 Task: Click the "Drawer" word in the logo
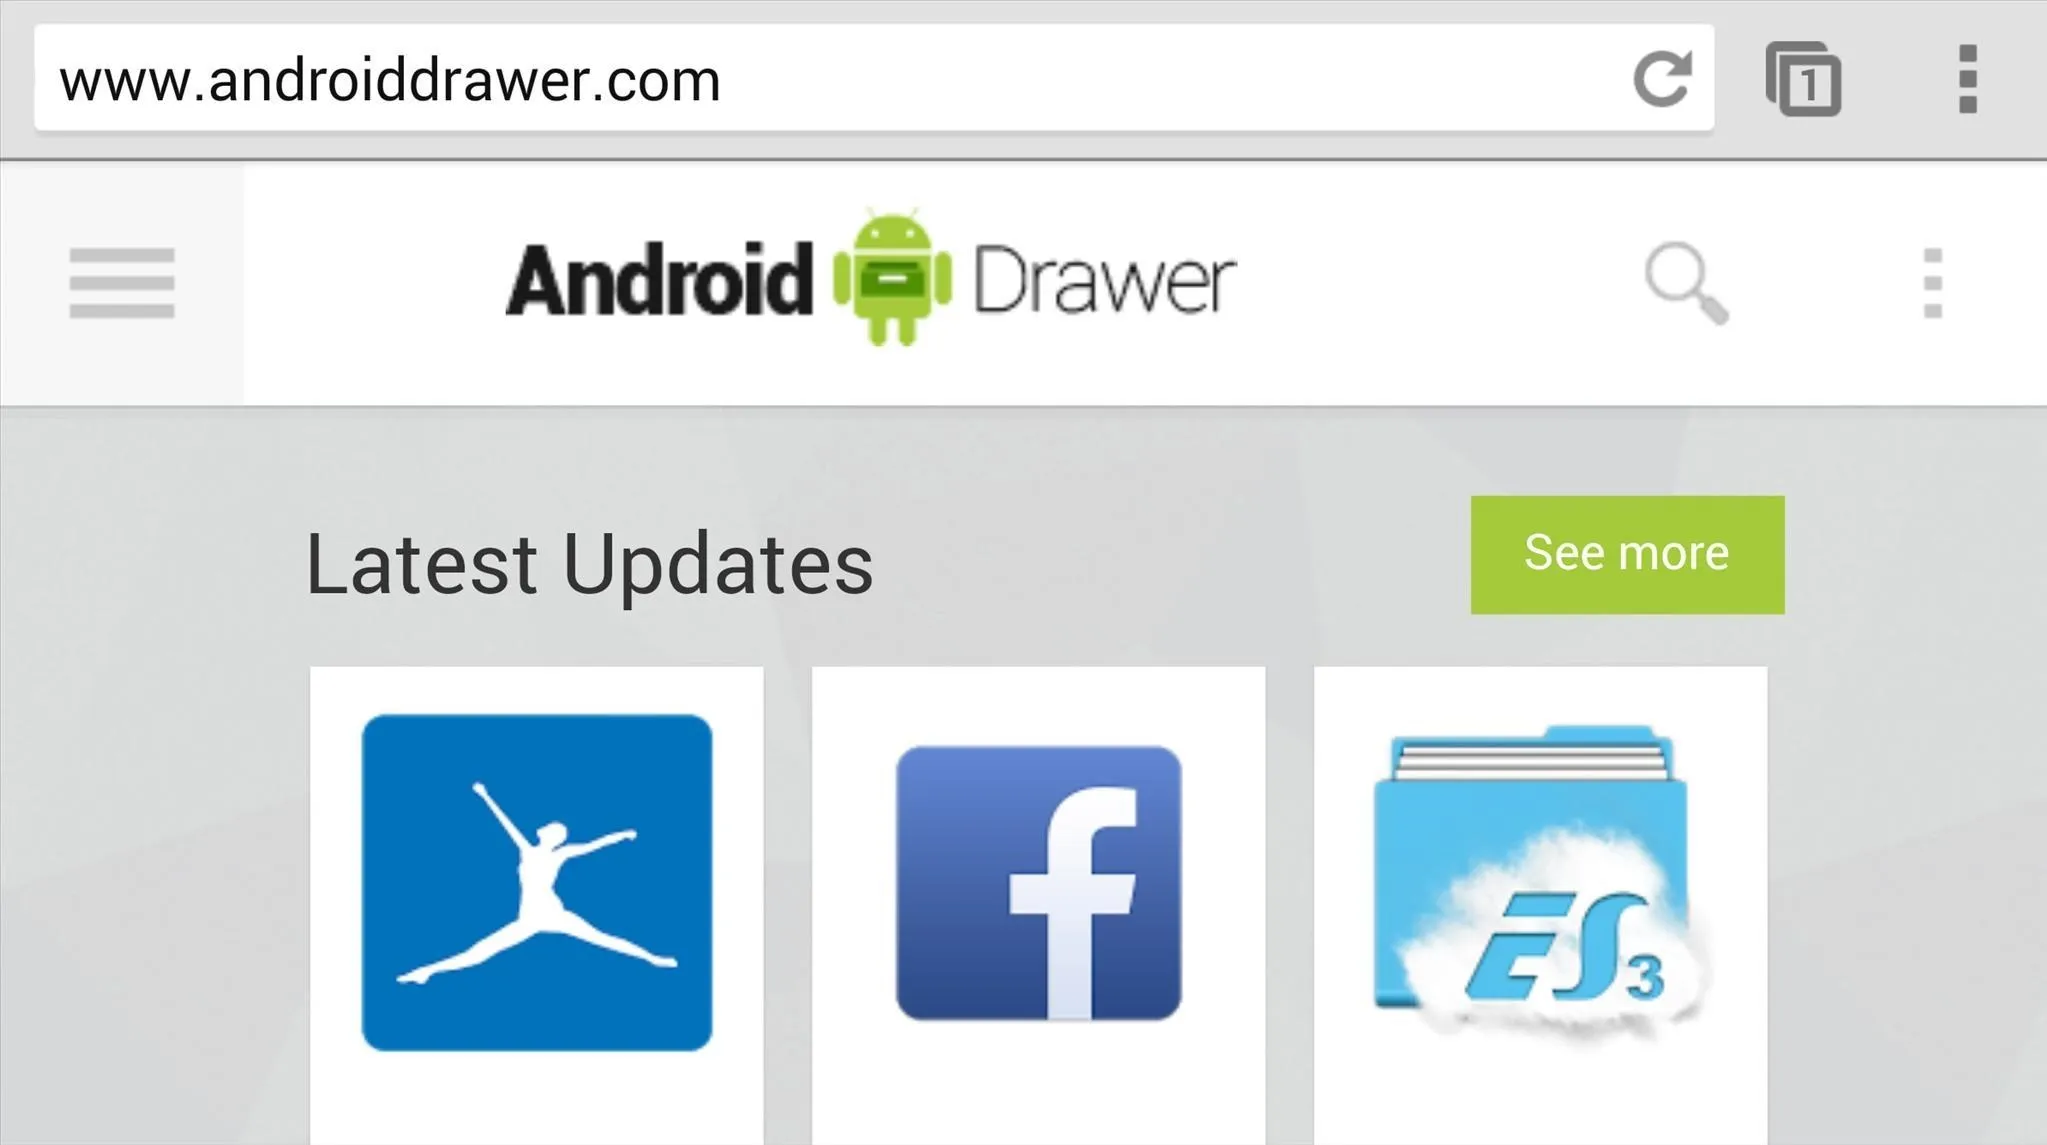1104,280
